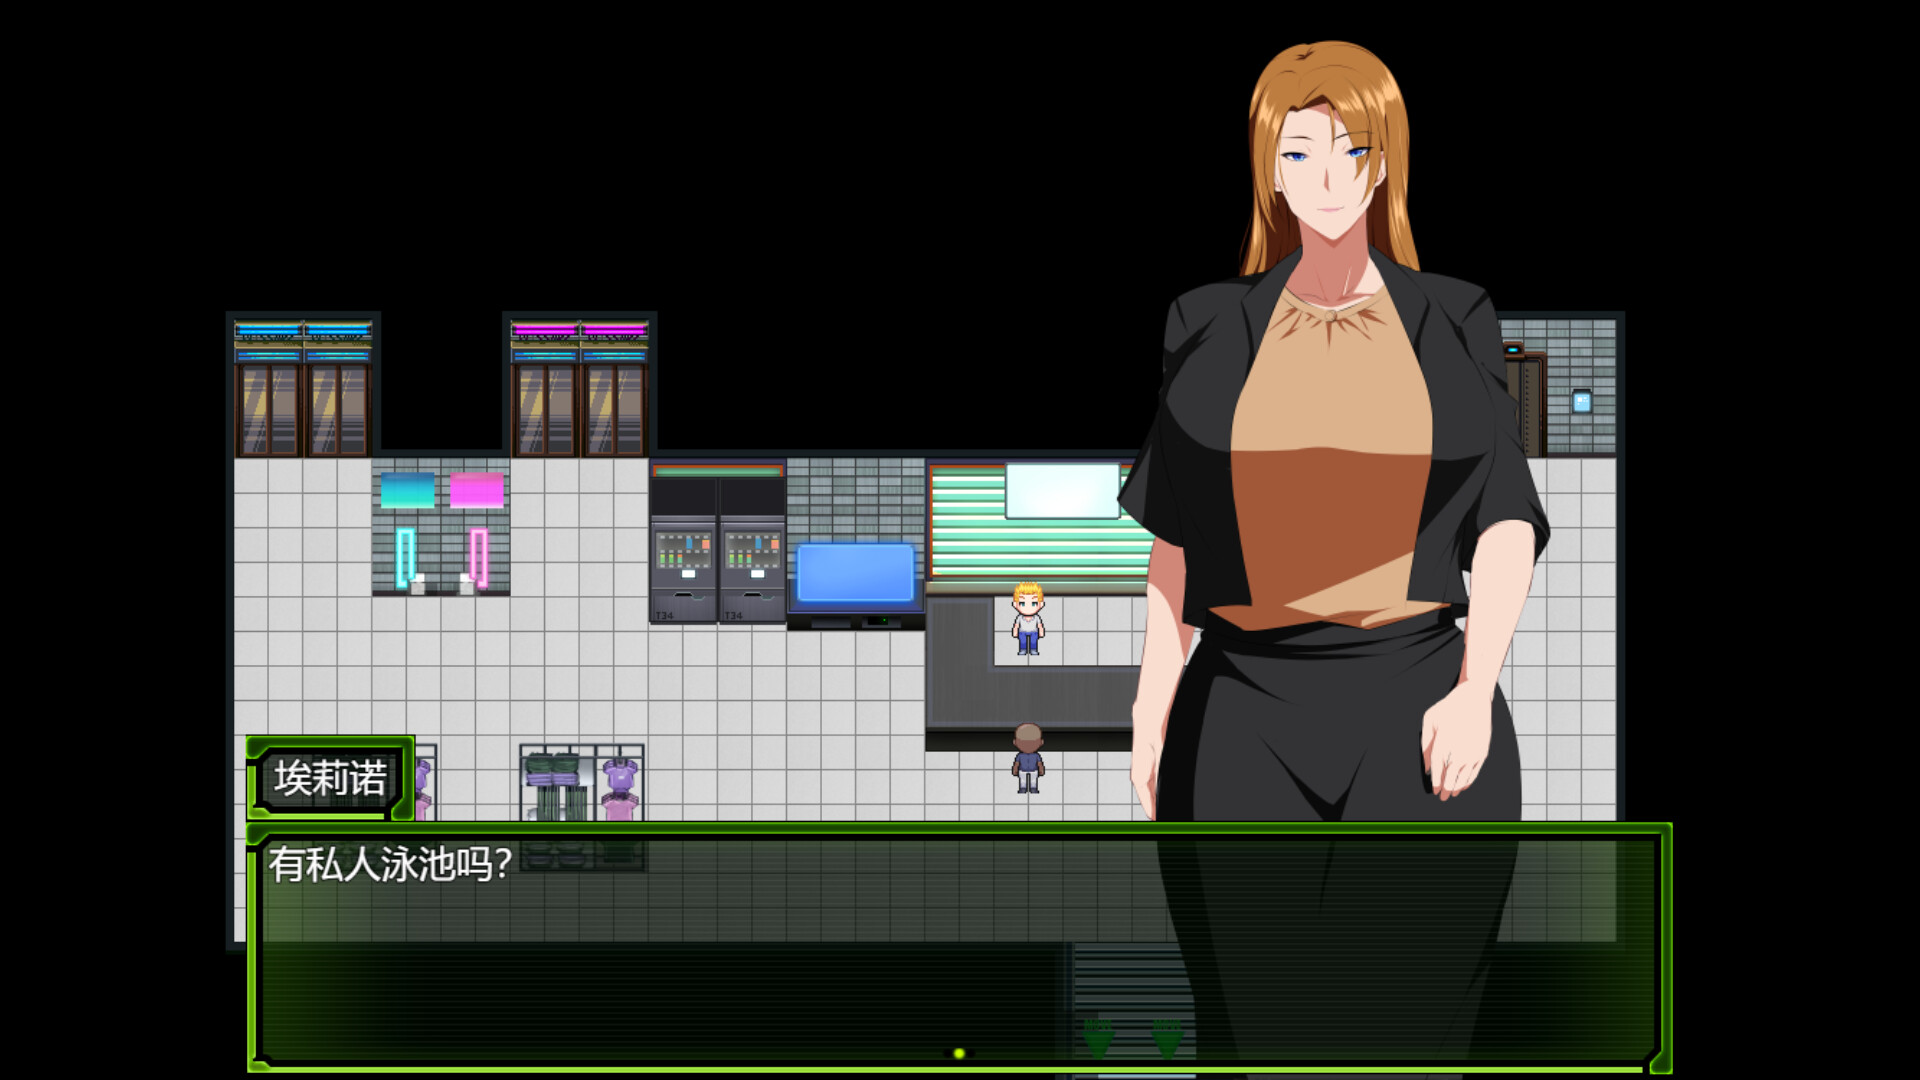The height and width of the screenshot is (1080, 1920).
Task: Click the wall-mounted phone panel on the right
Action: pos(1581,400)
